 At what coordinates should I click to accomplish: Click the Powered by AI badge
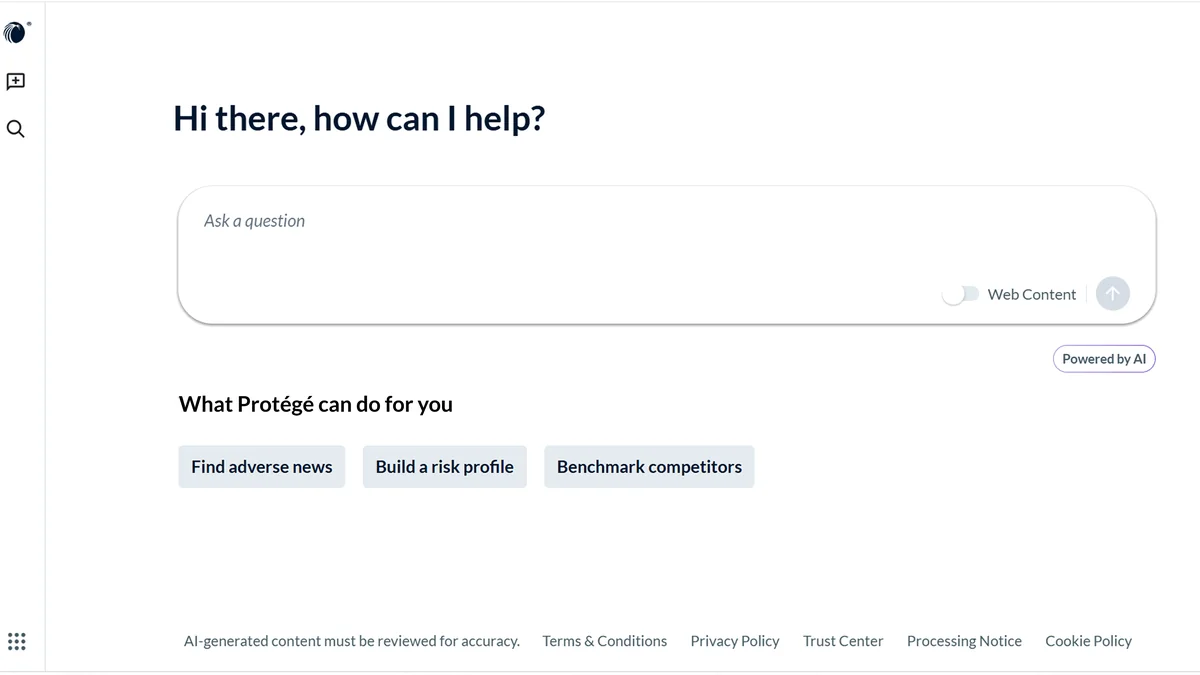(x=1104, y=359)
